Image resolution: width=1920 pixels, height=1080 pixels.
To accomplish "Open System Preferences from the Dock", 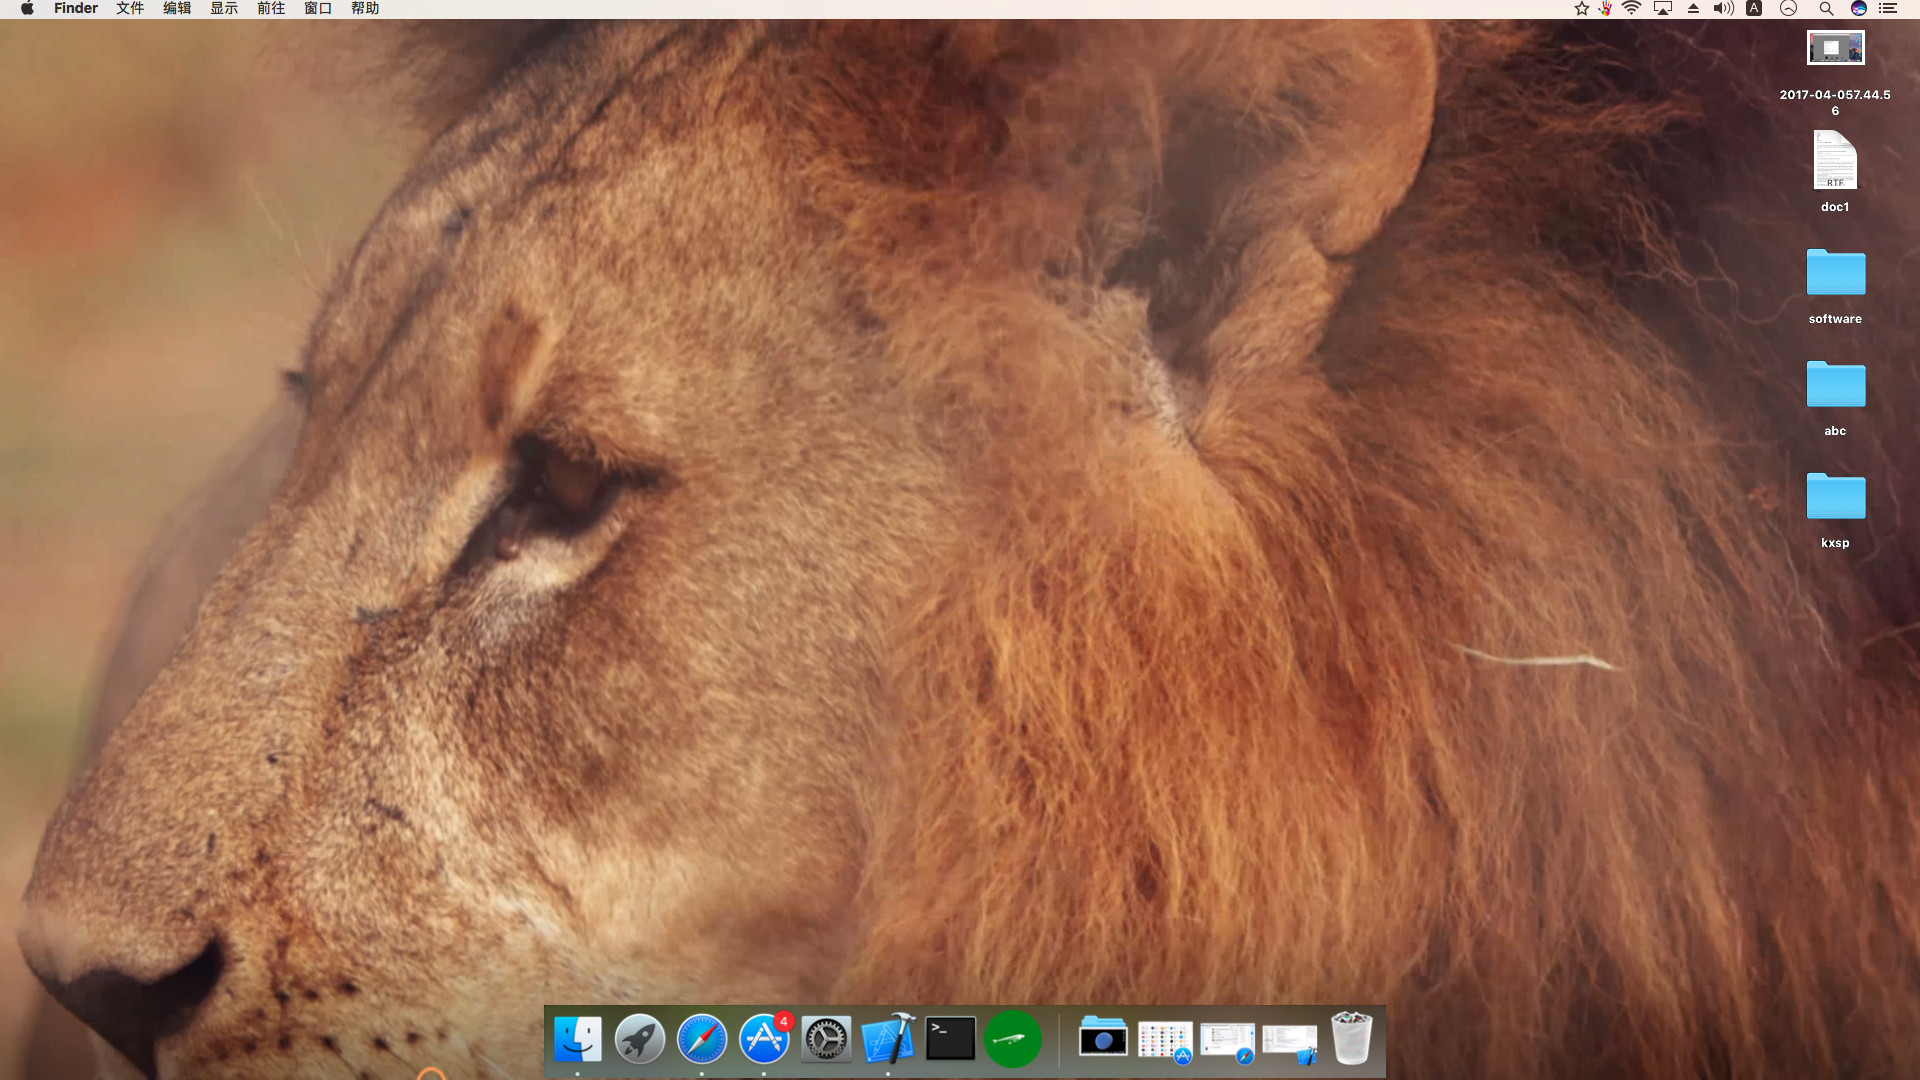I will [x=826, y=1039].
